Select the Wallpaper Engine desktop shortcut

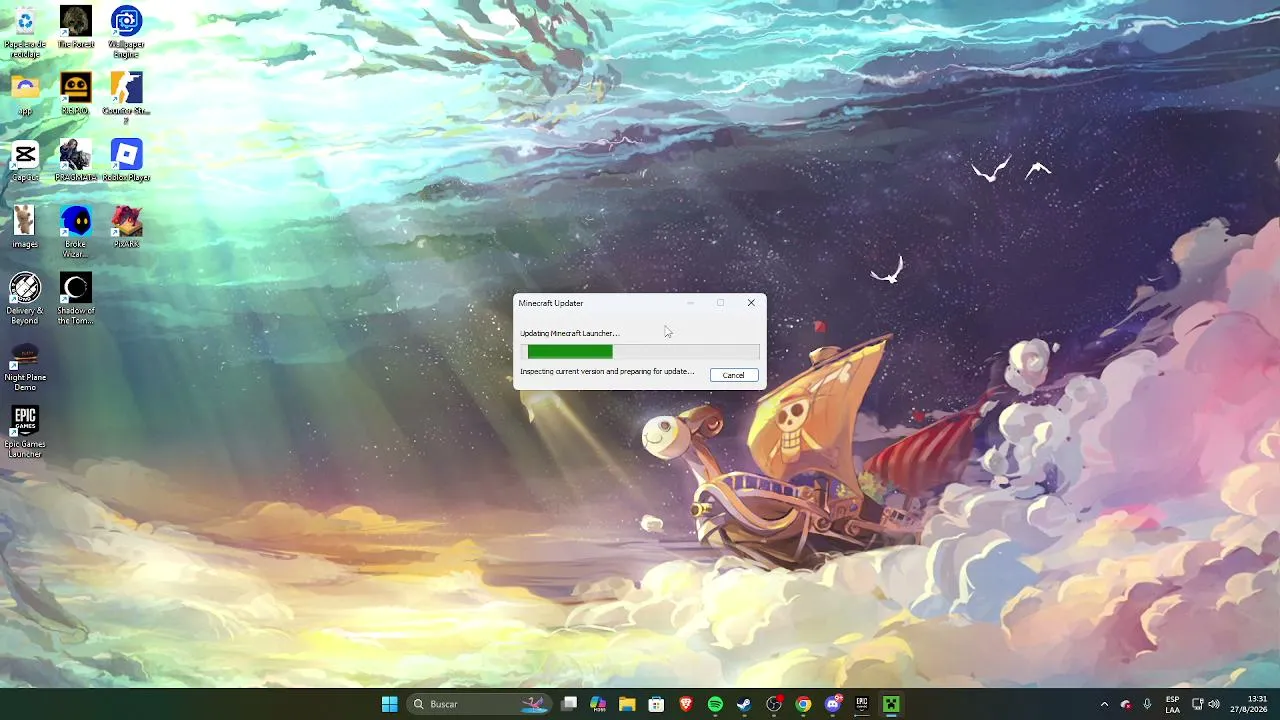click(x=126, y=32)
